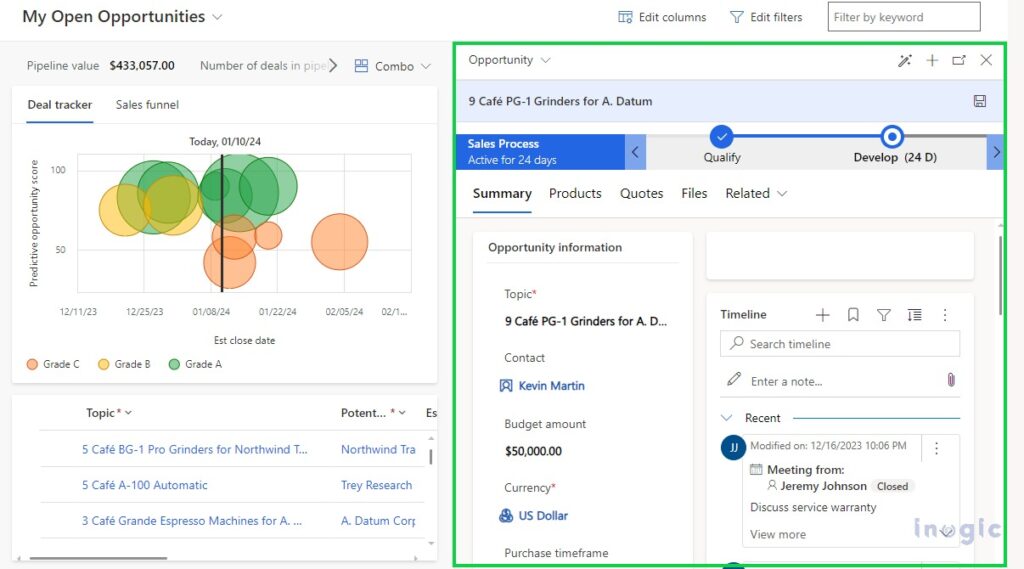Click the meeting calendar icon in timeline

[756, 470]
